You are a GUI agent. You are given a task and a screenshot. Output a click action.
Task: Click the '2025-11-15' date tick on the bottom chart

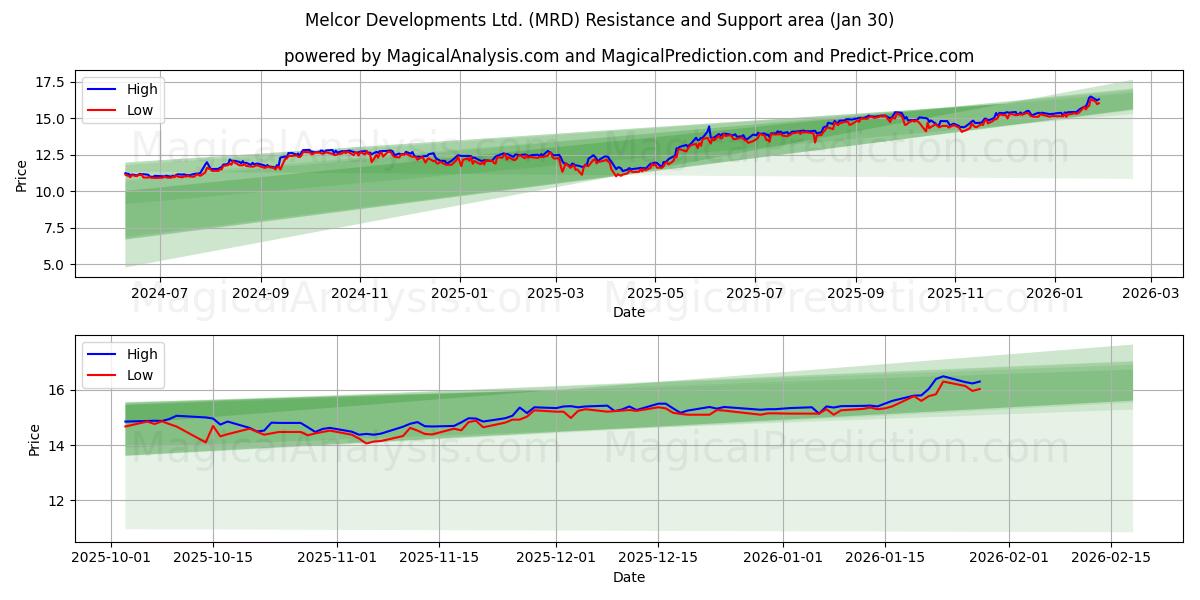[x=437, y=560]
